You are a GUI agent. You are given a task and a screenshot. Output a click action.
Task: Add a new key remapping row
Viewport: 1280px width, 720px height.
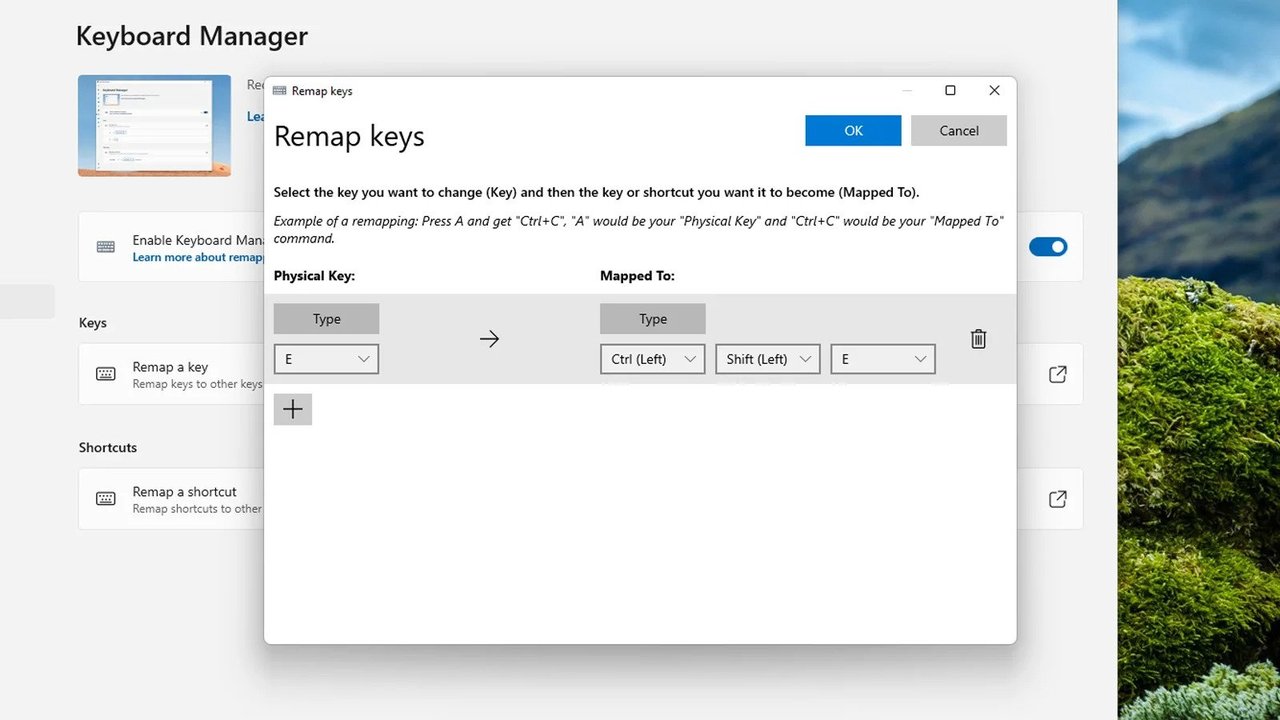(x=293, y=409)
